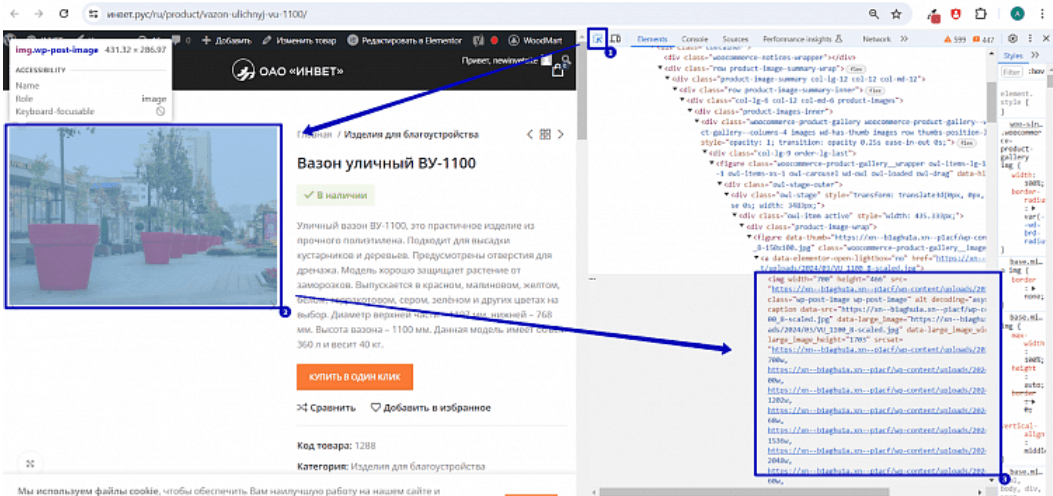Click the browser forward arrow

(40, 13)
